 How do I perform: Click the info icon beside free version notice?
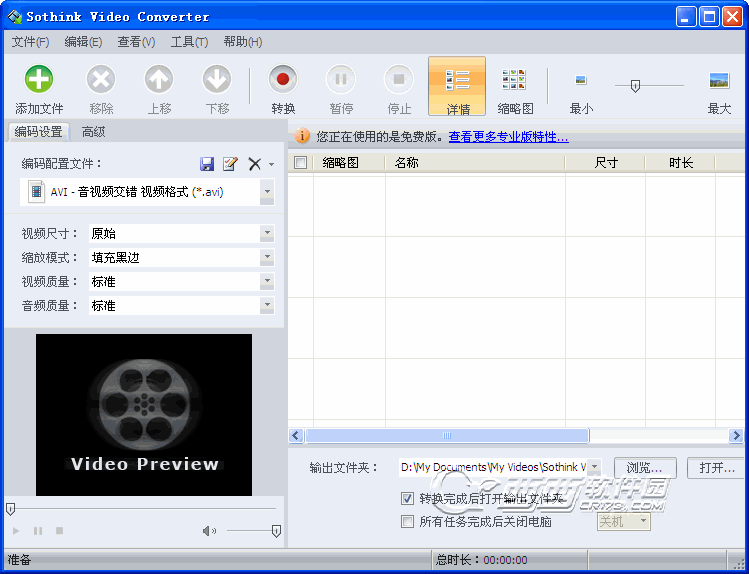click(x=302, y=136)
